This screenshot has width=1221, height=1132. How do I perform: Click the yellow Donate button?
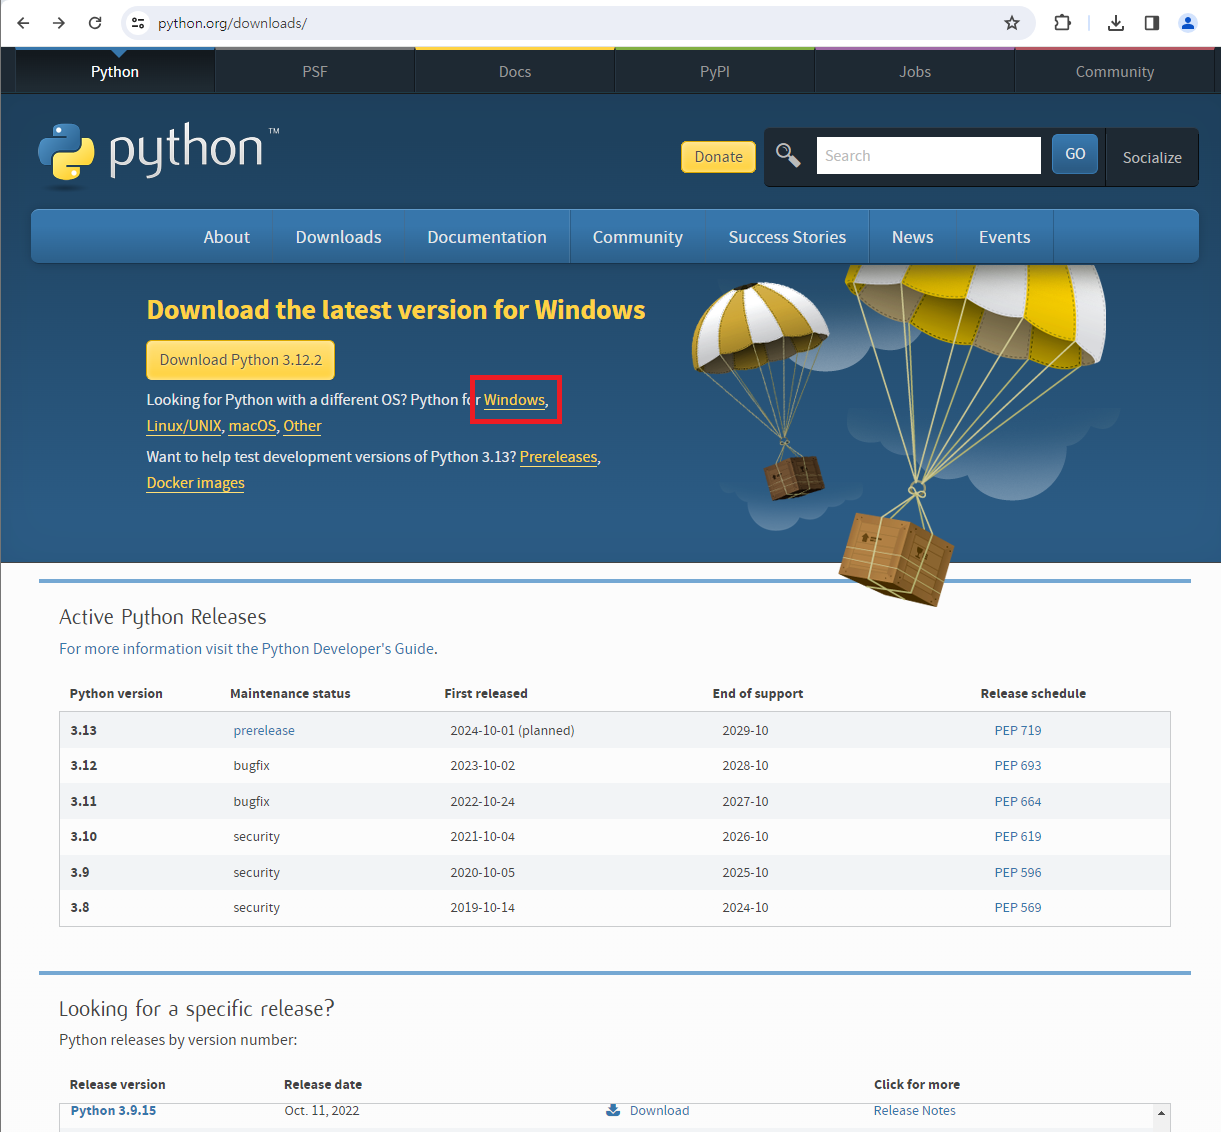[x=719, y=157]
